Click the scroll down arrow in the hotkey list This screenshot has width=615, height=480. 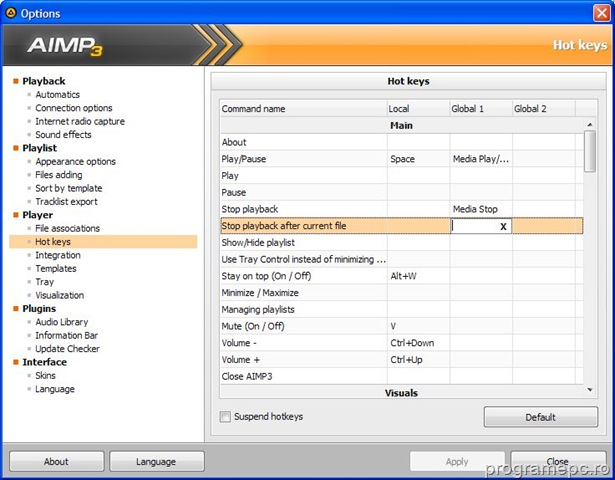point(590,390)
